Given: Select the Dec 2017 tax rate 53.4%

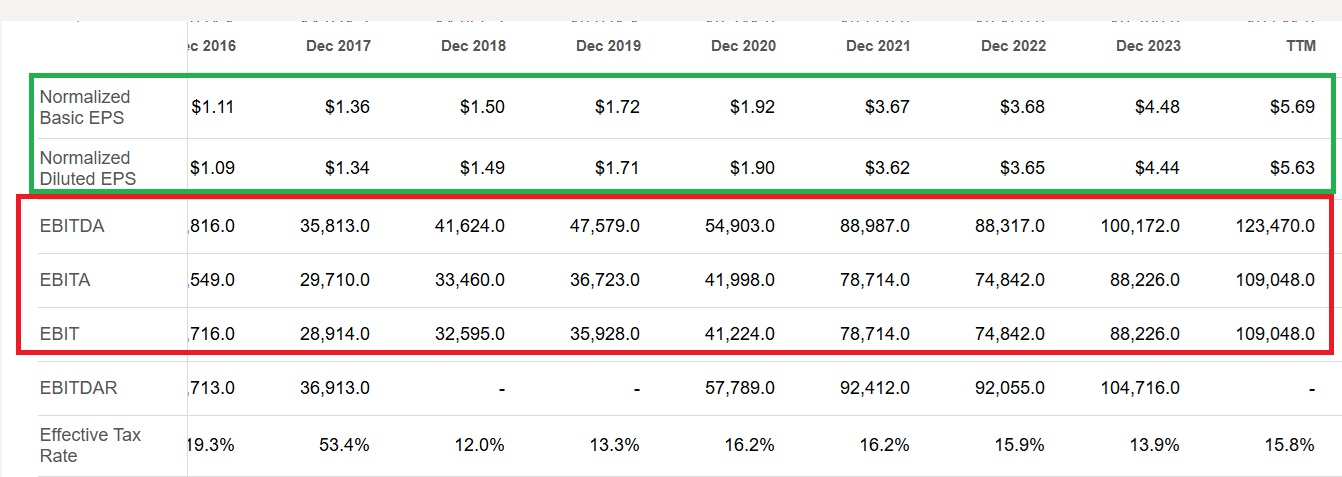Looking at the screenshot, I should pyautogui.click(x=345, y=445).
